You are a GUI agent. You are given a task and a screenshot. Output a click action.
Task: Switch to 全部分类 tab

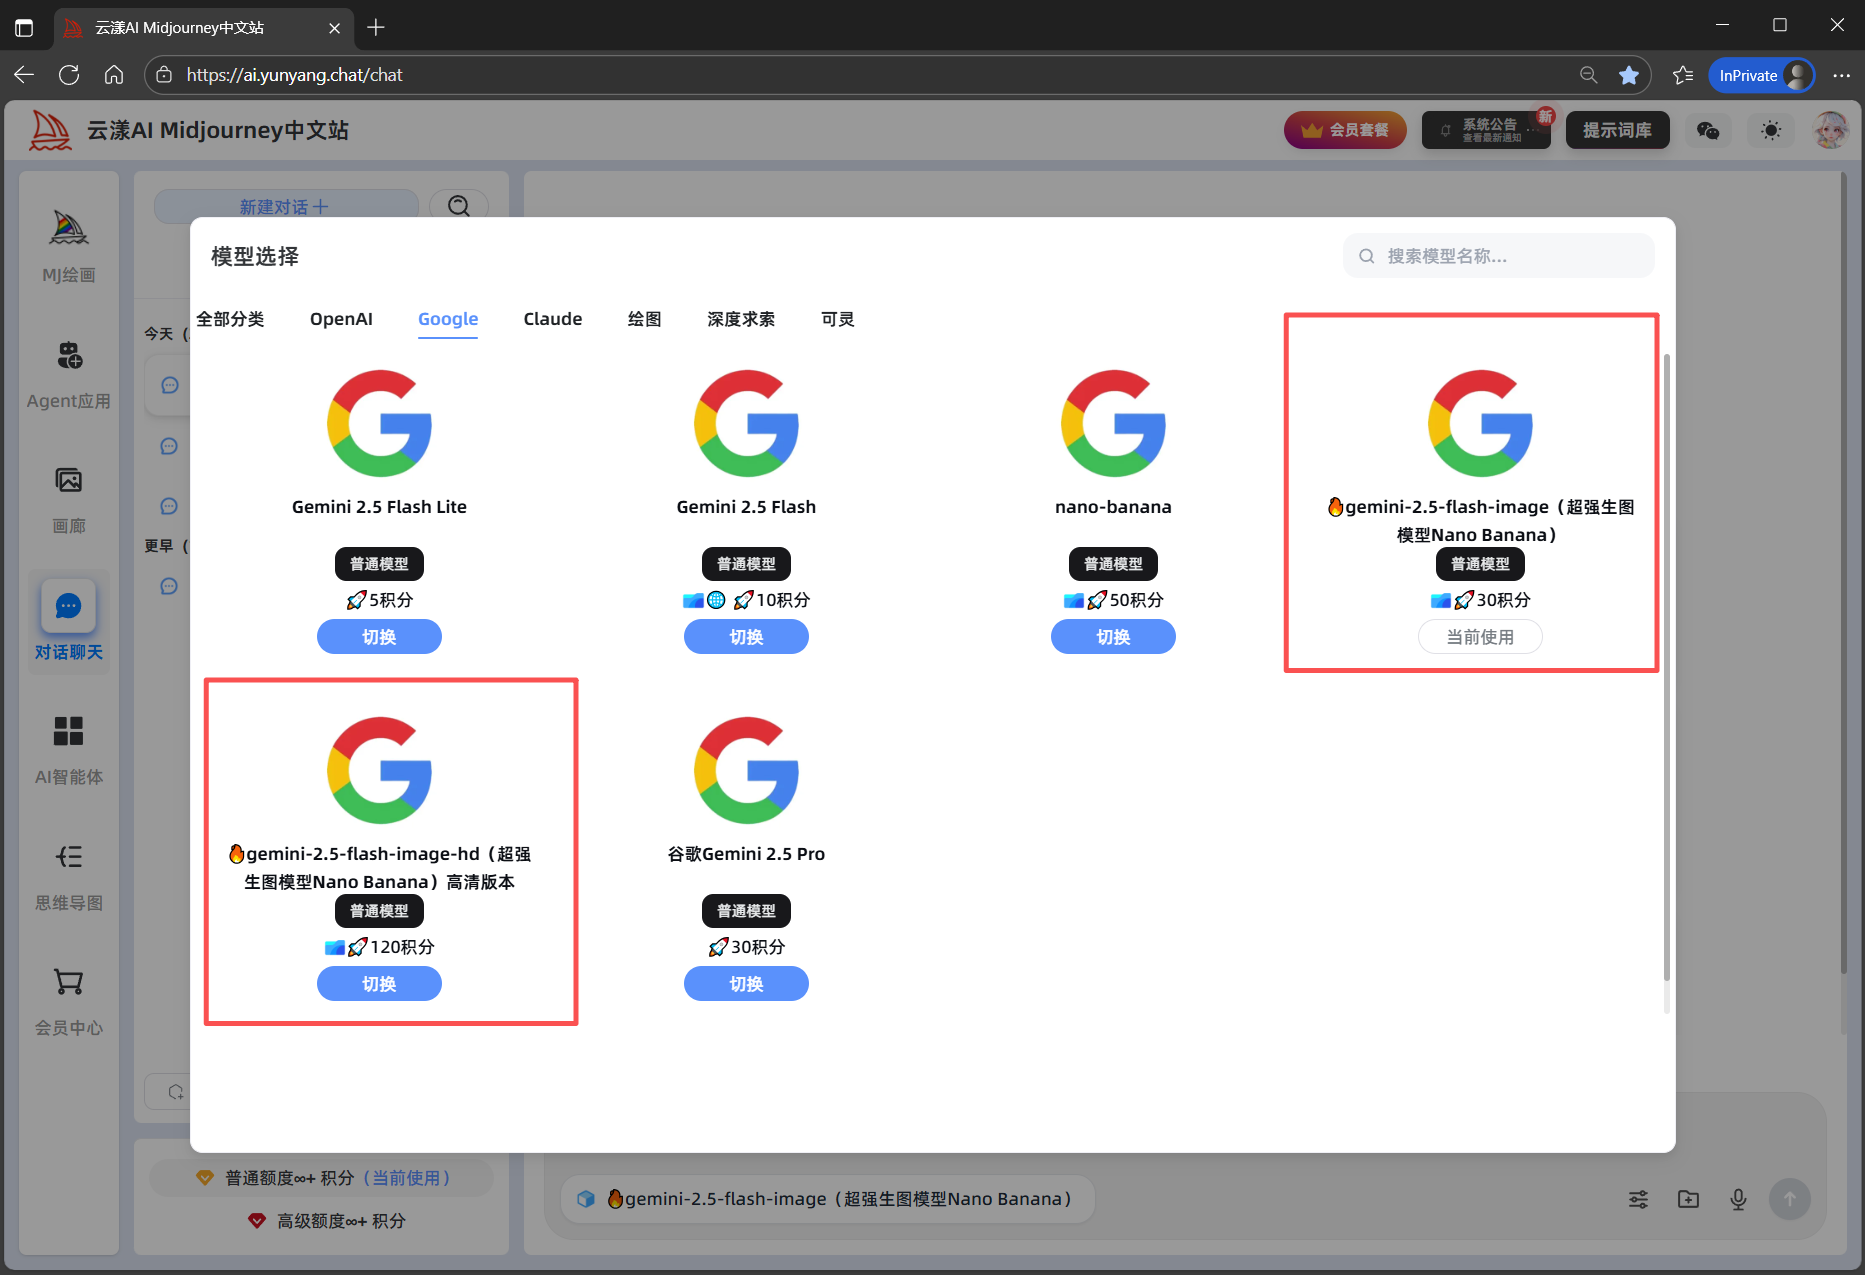click(x=230, y=319)
